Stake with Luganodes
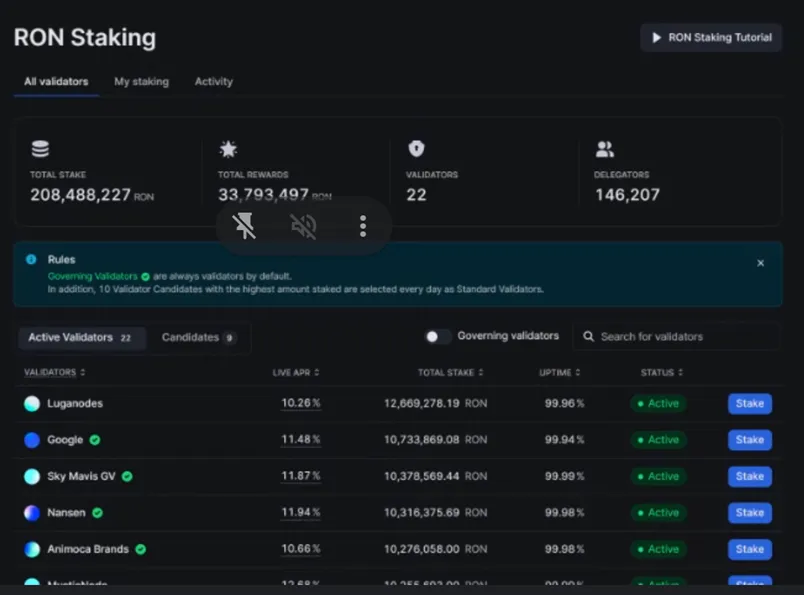This screenshot has width=804, height=595. coord(750,404)
